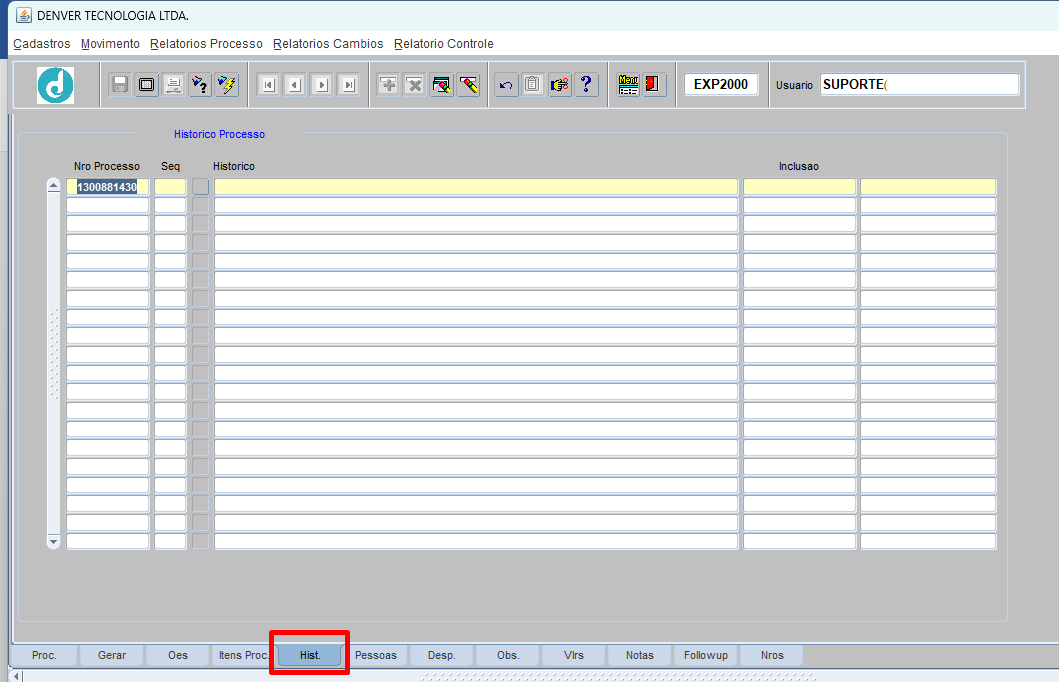Jump to the last record
Image resolution: width=1059 pixels, height=682 pixels.
[x=348, y=85]
